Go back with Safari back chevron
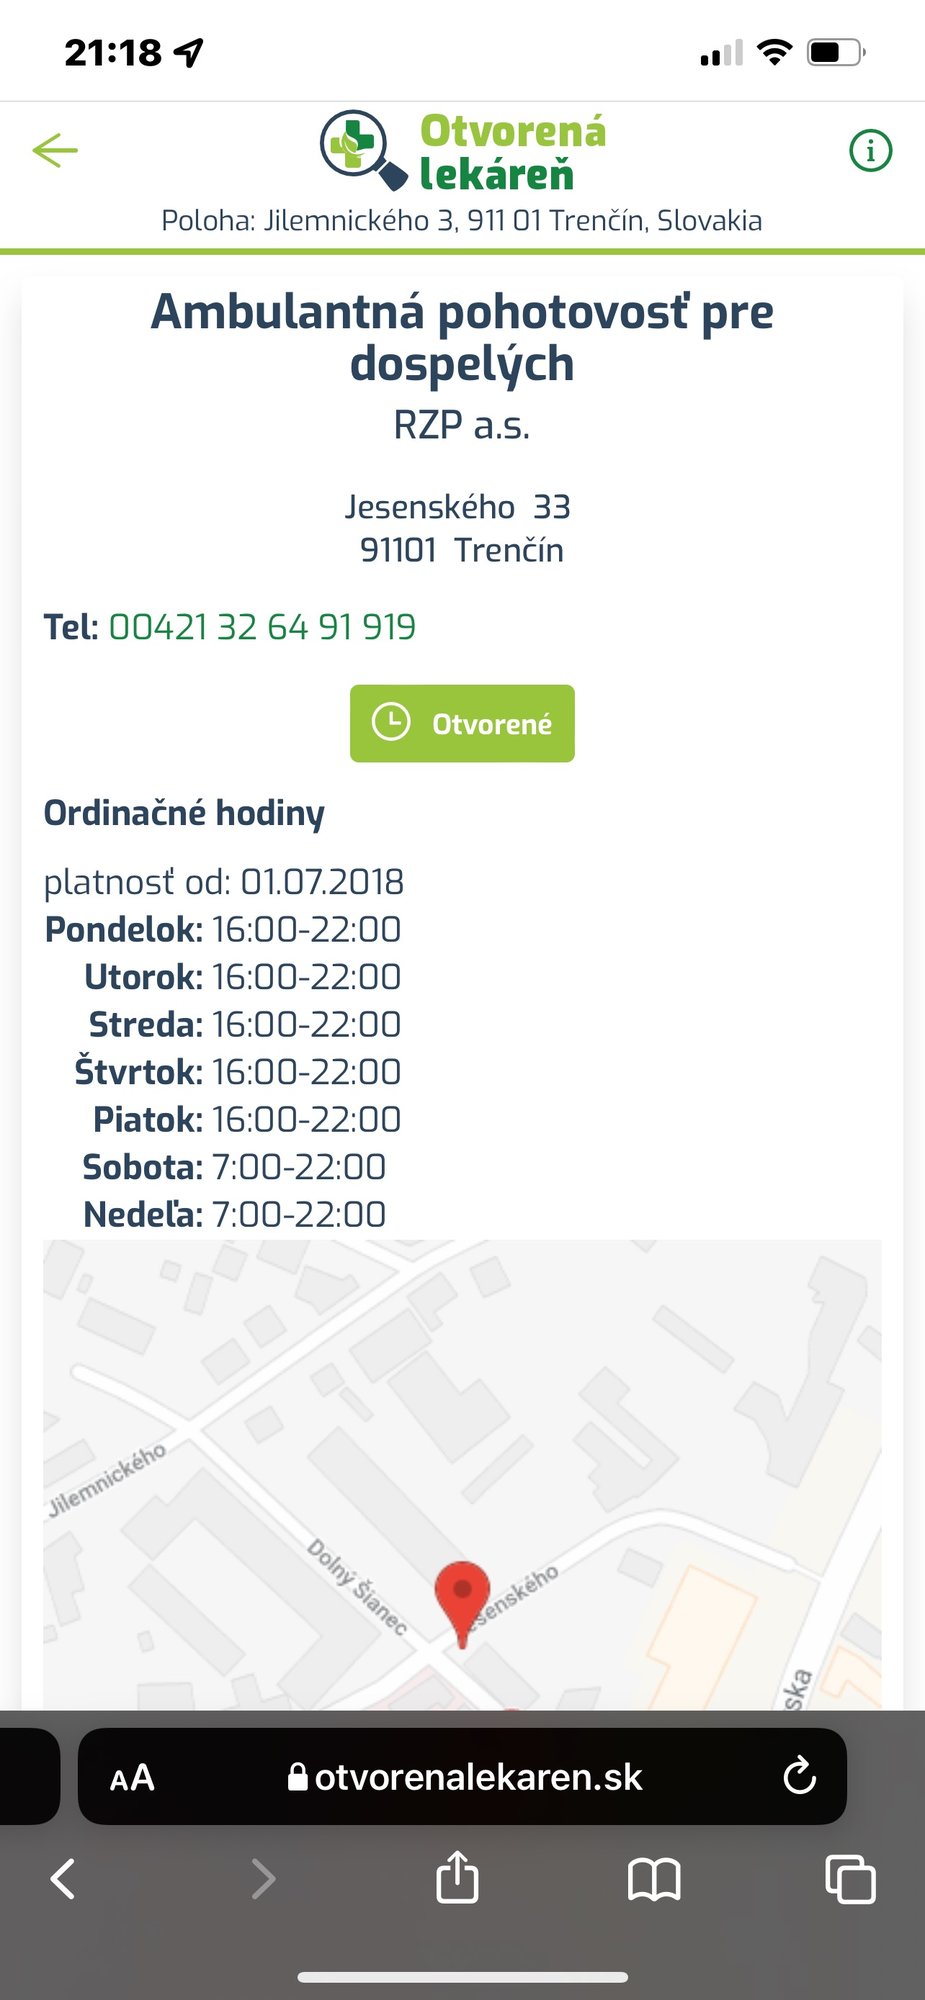 click(64, 1879)
